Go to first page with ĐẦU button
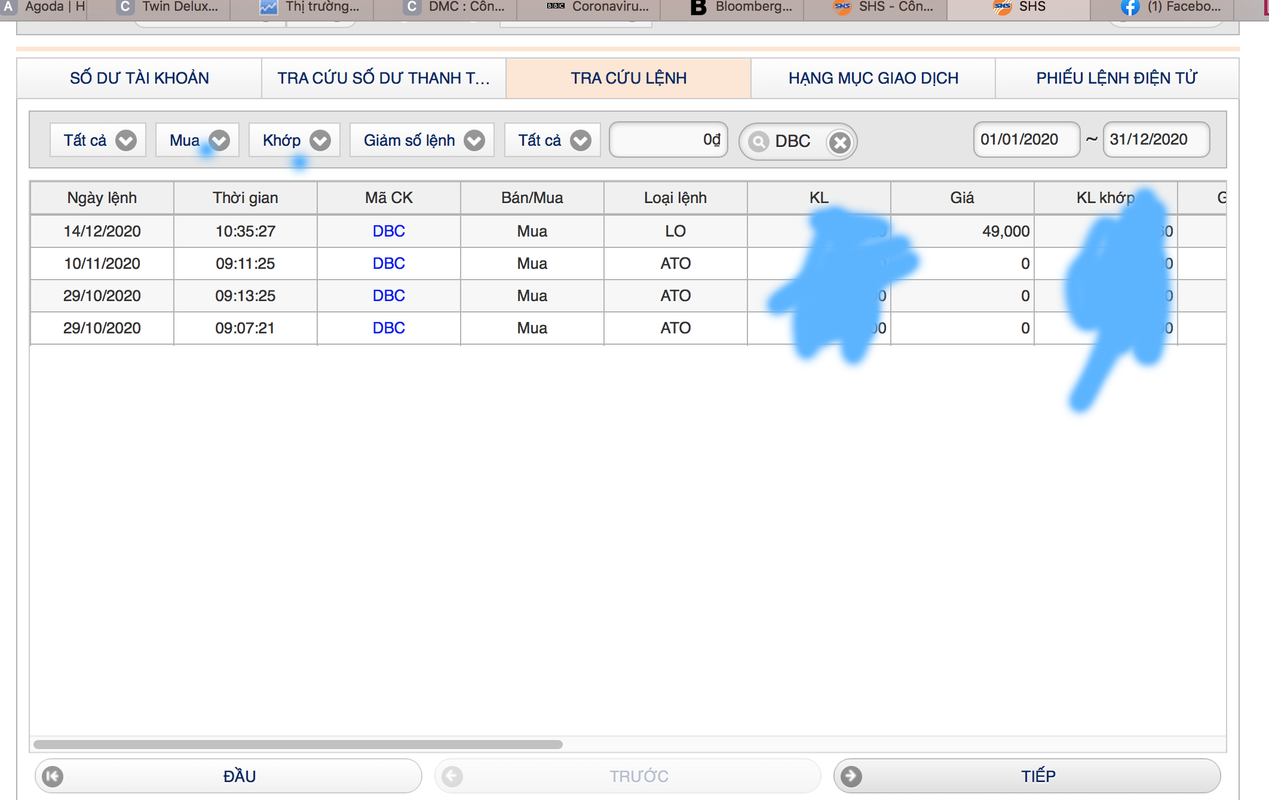1269x800 pixels. (x=228, y=776)
